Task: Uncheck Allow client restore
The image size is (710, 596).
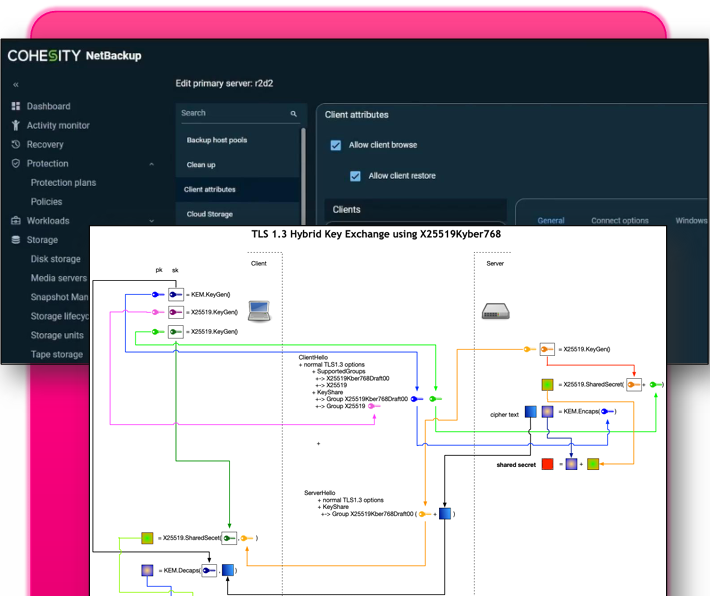Action: pyautogui.click(x=355, y=176)
